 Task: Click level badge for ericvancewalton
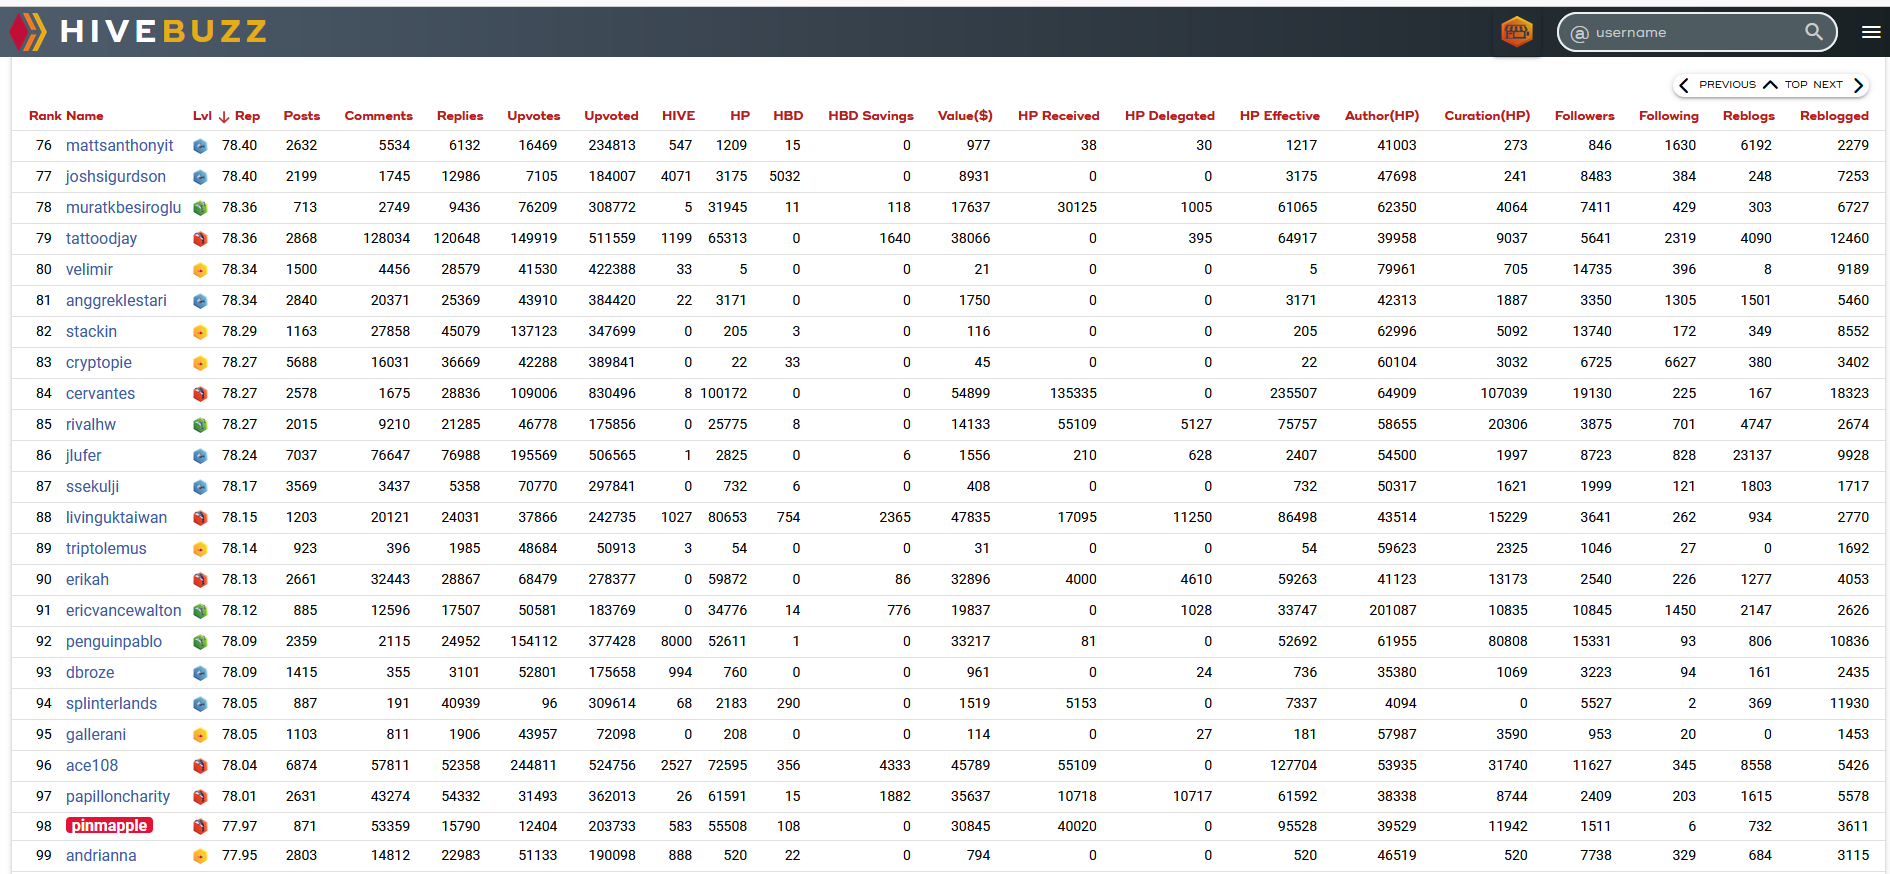[x=200, y=611]
